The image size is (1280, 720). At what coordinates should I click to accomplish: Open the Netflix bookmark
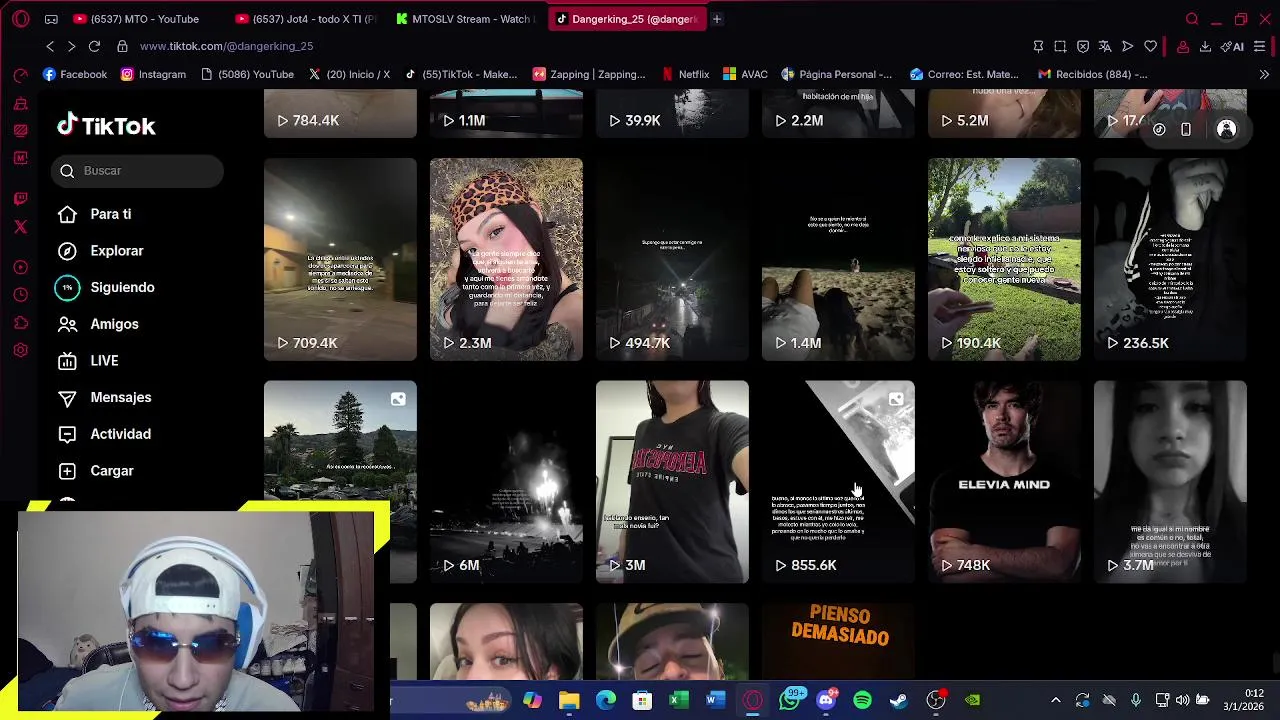[x=685, y=74]
